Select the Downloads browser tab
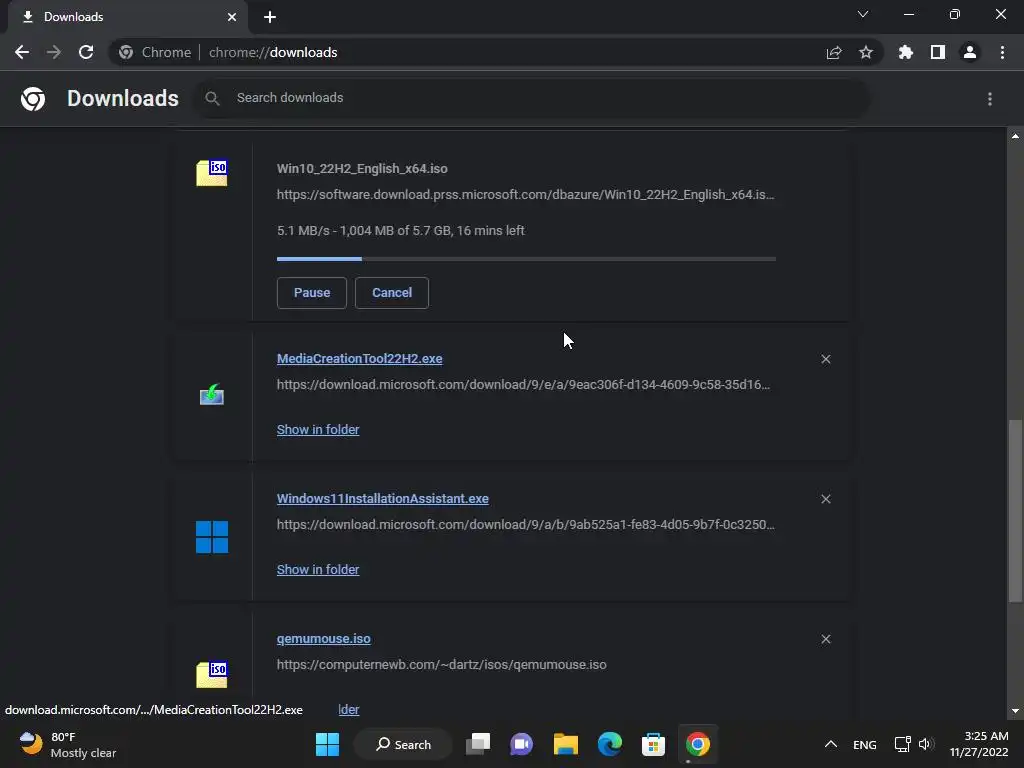 click(127, 17)
